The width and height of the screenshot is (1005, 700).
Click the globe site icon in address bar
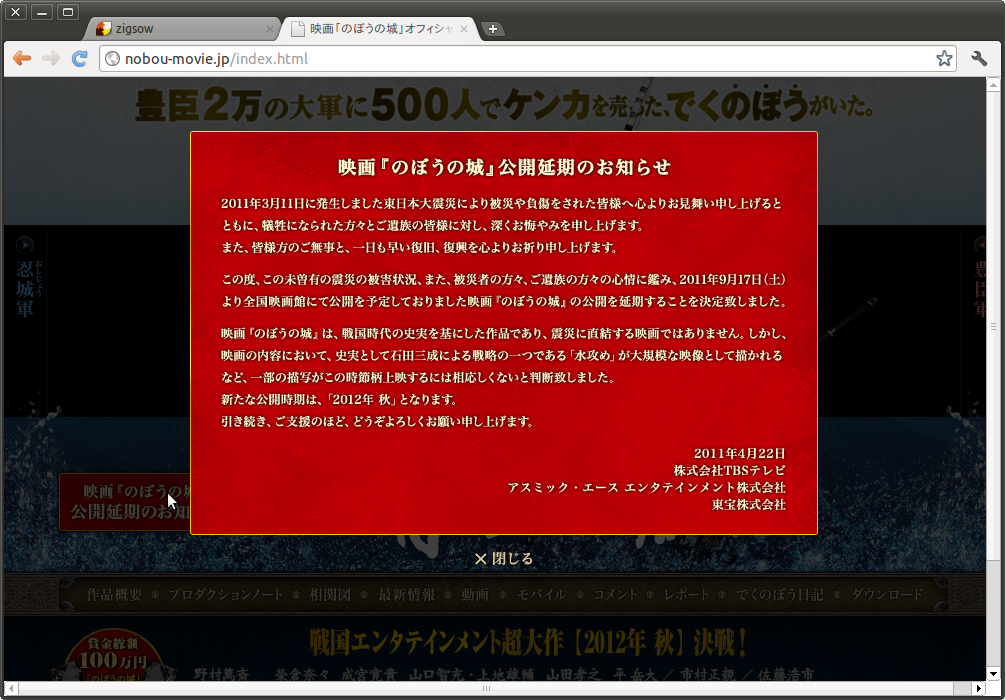click(x=112, y=59)
